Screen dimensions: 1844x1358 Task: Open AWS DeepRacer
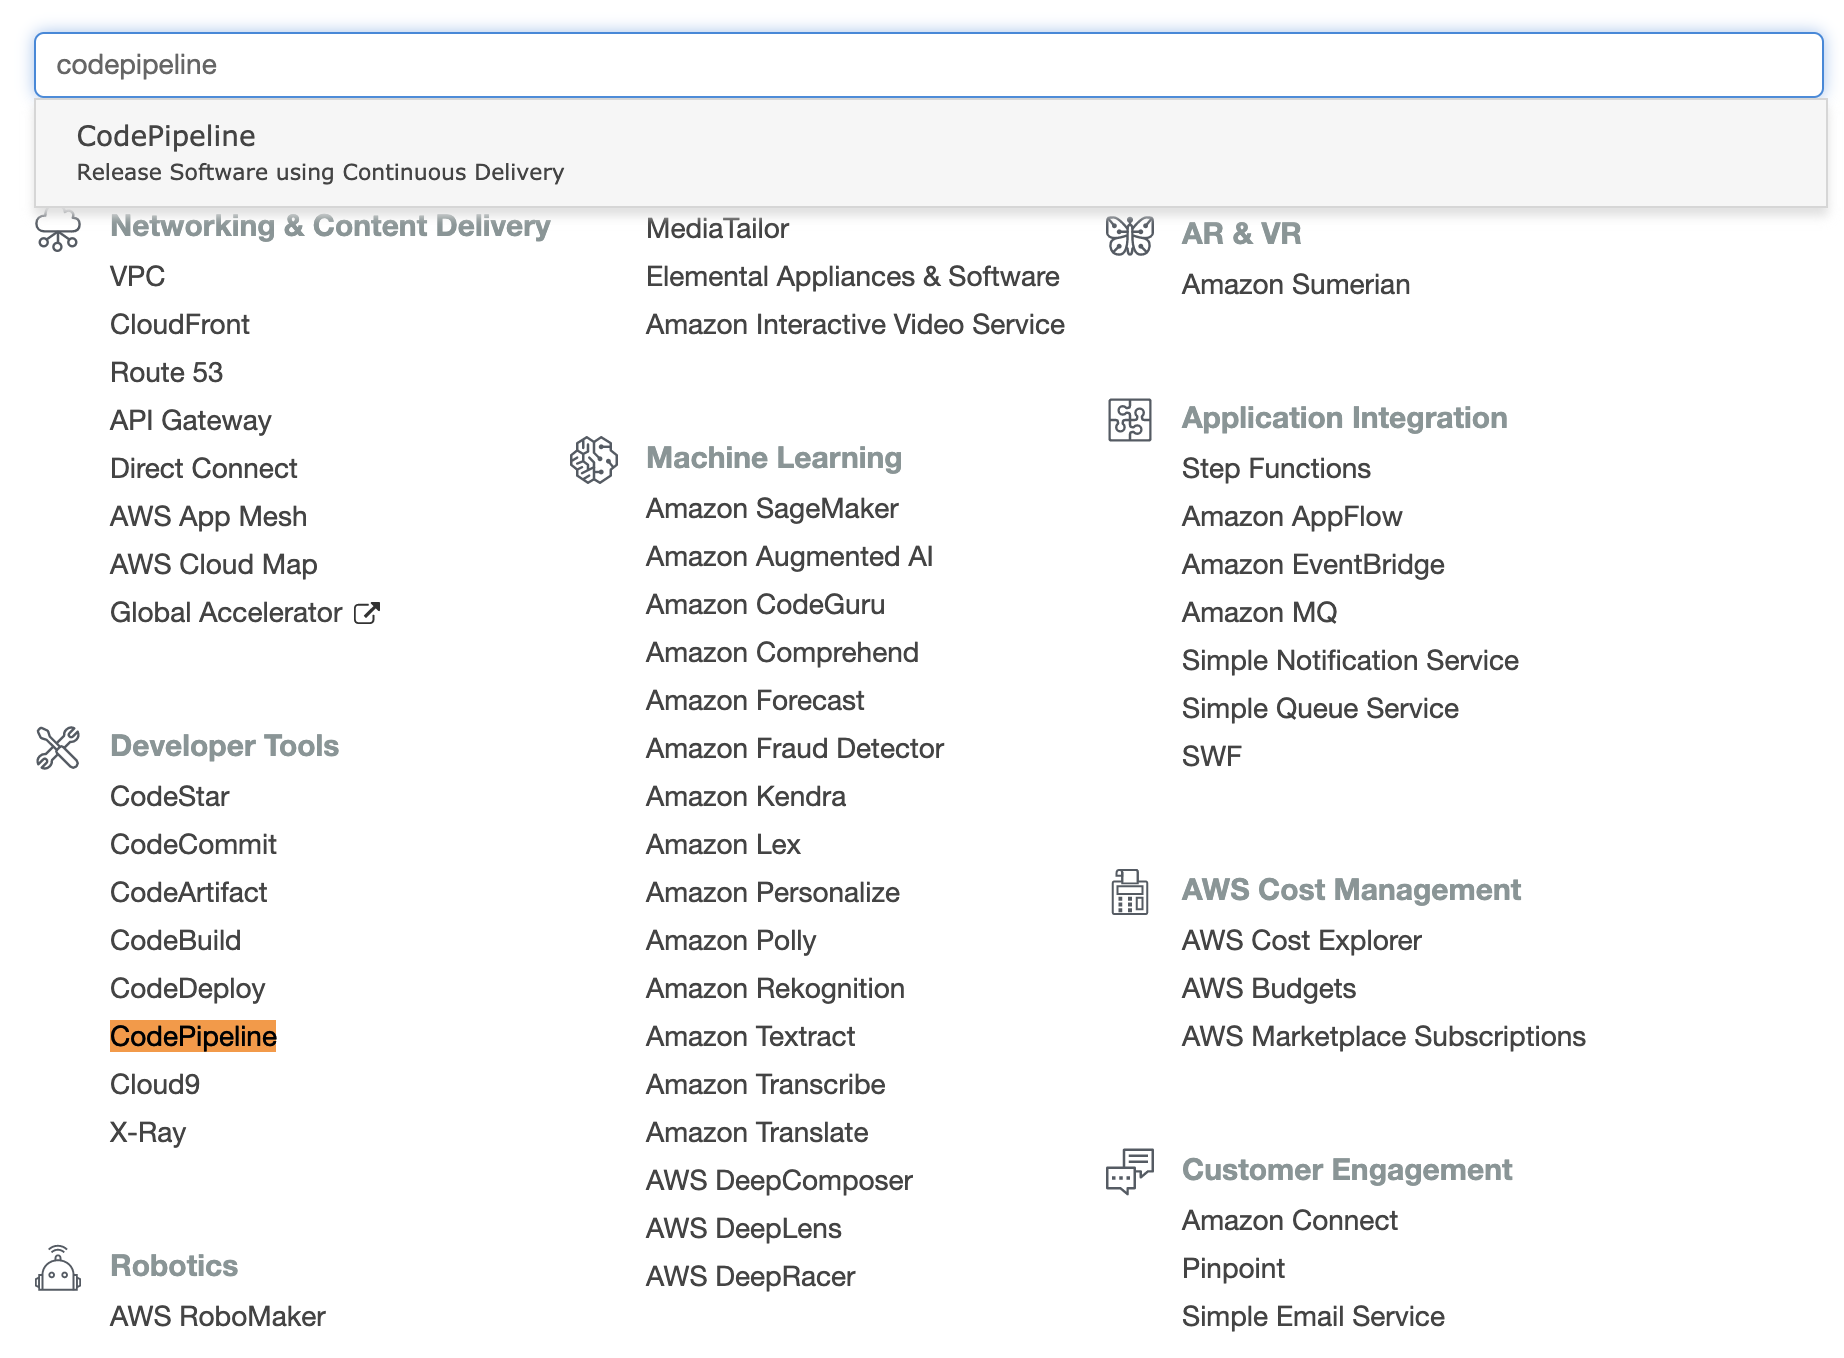[751, 1276]
